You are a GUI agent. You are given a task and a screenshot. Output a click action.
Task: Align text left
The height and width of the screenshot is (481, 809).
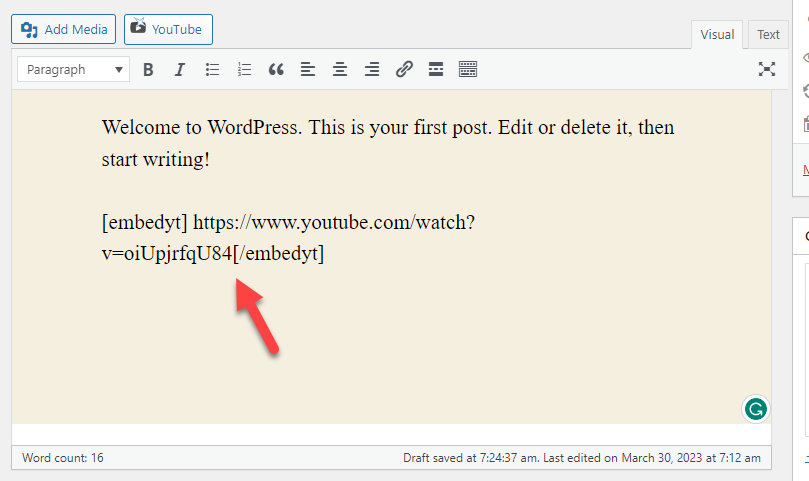[308, 69]
